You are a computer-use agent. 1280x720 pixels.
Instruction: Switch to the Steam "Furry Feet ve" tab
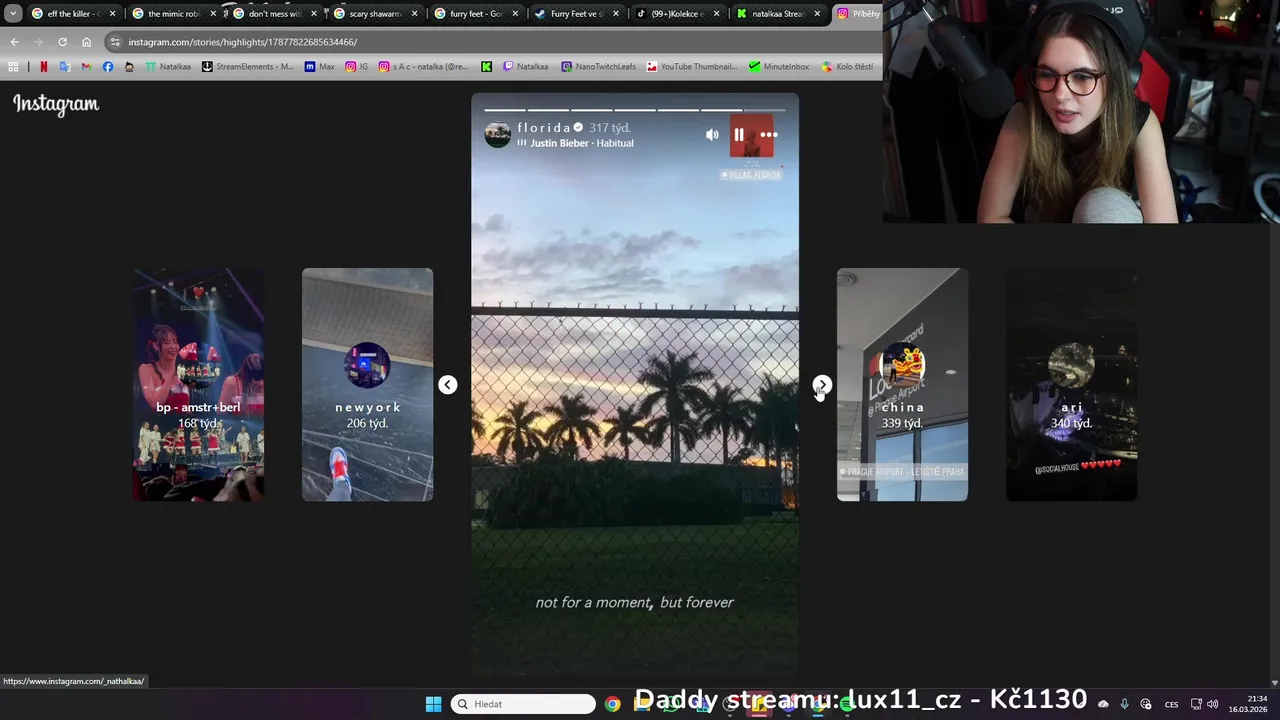tap(578, 14)
